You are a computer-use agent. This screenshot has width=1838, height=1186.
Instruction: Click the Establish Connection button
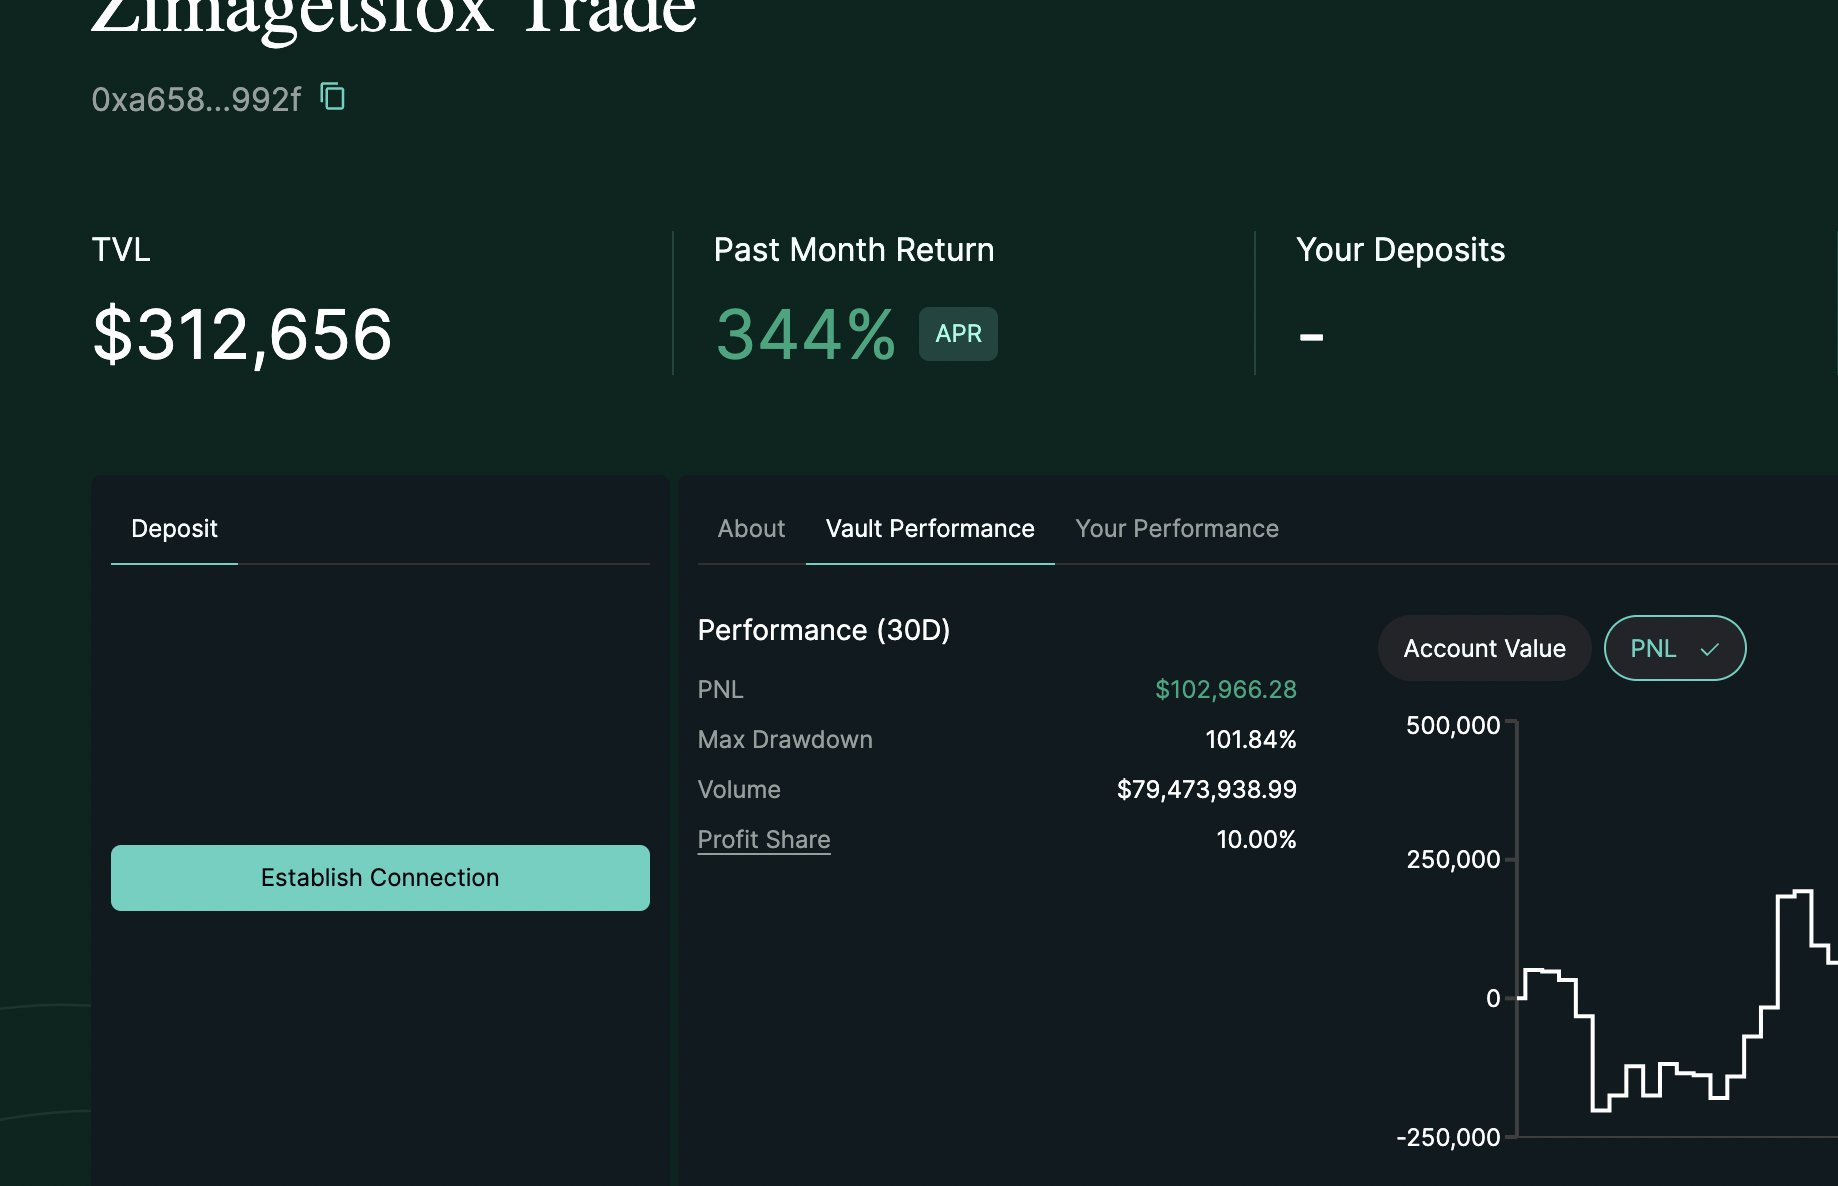(380, 877)
